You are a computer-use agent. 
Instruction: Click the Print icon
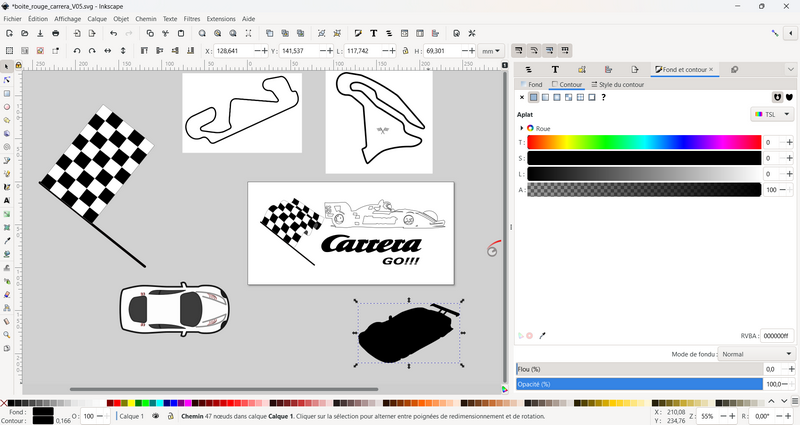pos(56,33)
